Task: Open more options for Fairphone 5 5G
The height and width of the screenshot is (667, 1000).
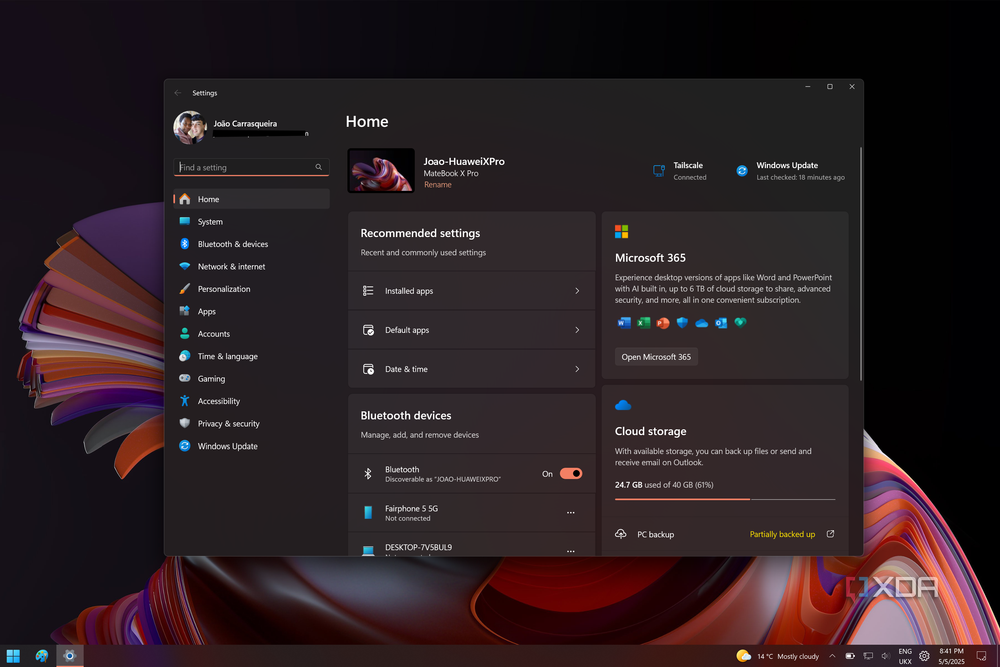Action: [x=571, y=513]
